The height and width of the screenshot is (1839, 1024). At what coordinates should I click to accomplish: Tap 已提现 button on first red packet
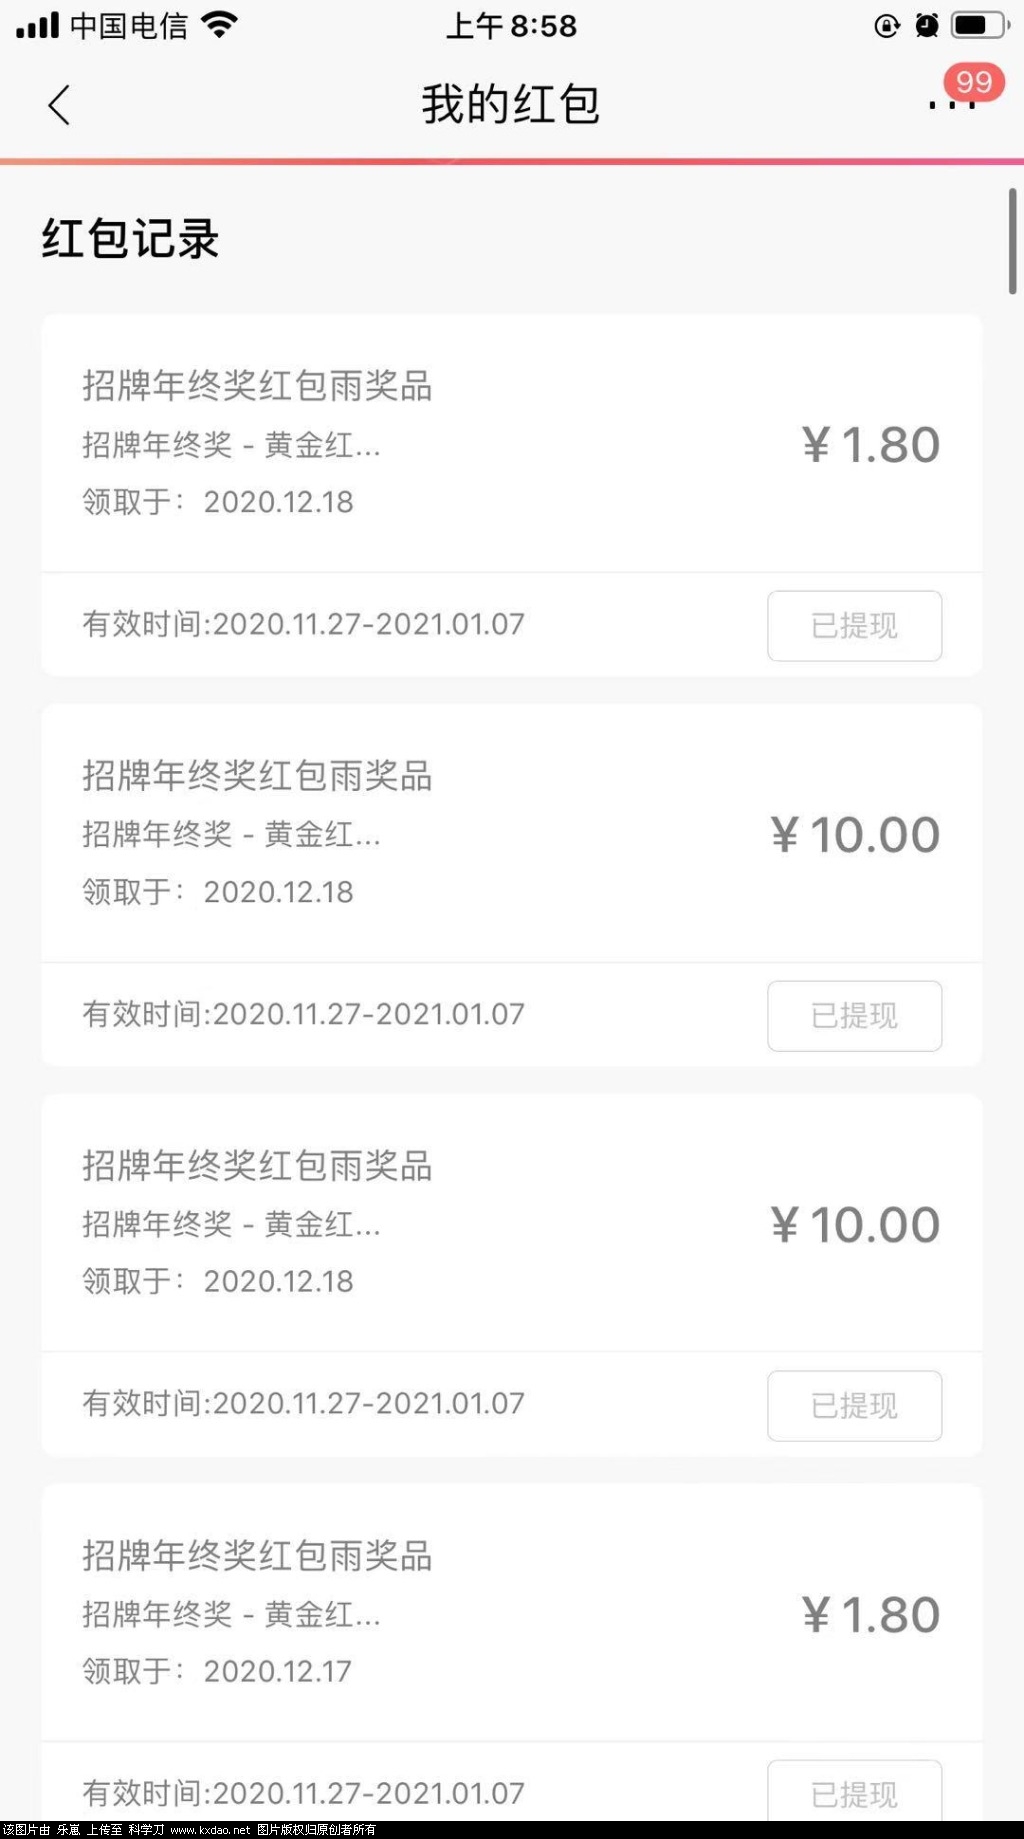[854, 626]
